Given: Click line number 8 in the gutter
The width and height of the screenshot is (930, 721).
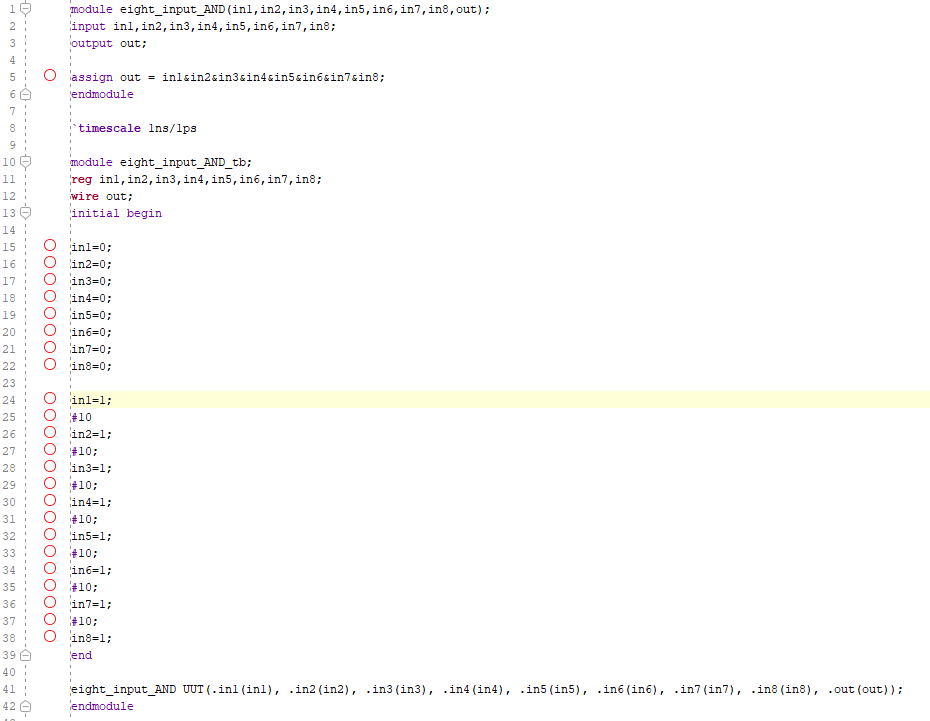Looking at the screenshot, I should click(x=12, y=128).
